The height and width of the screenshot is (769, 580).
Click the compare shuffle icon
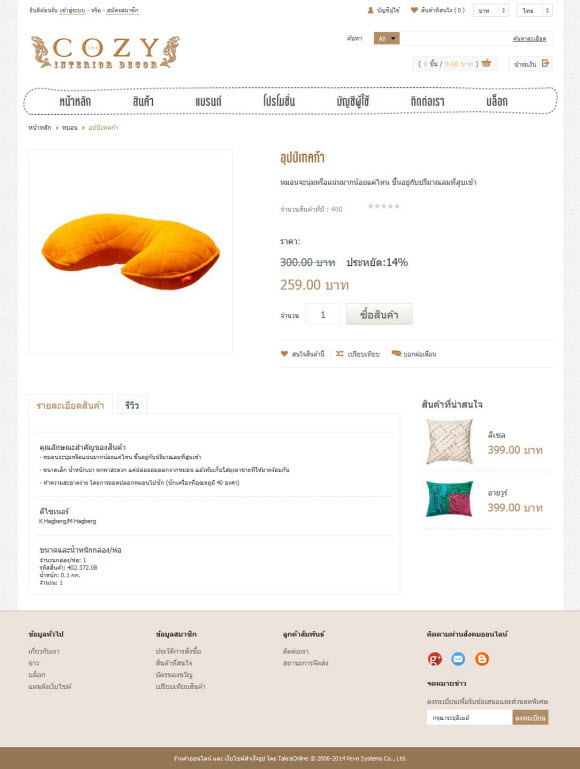340,354
